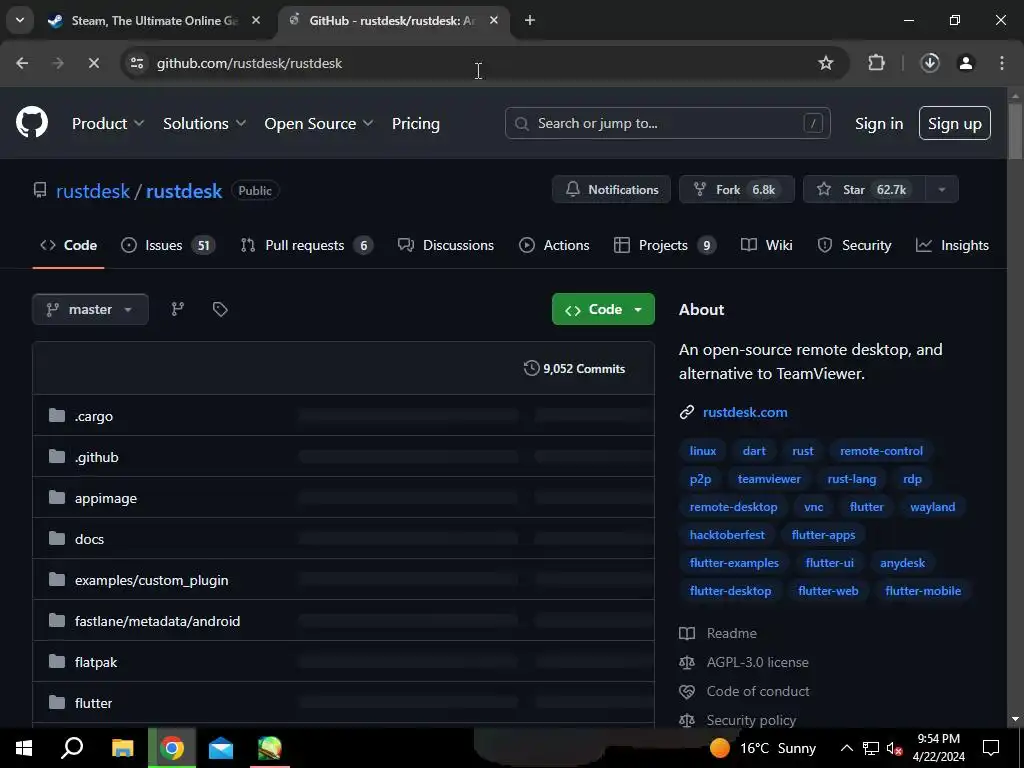Open the master branch dropdown
The height and width of the screenshot is (768, 1024).
90,310
